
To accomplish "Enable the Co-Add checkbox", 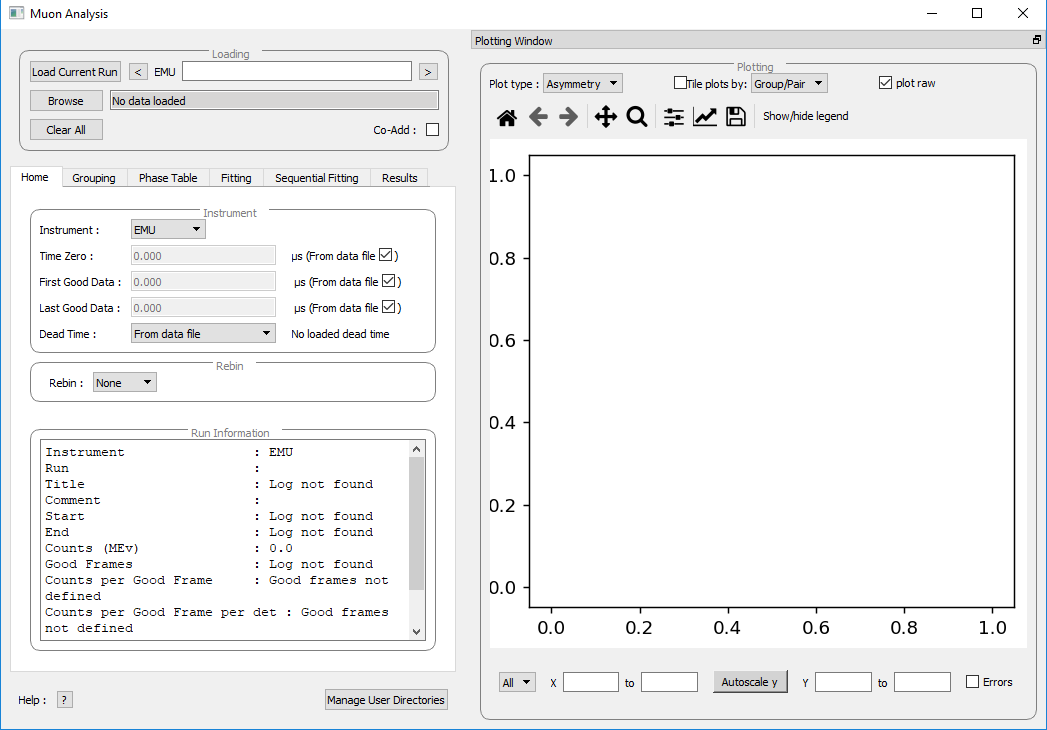I will pyautogui.click(x=433, y=129).
